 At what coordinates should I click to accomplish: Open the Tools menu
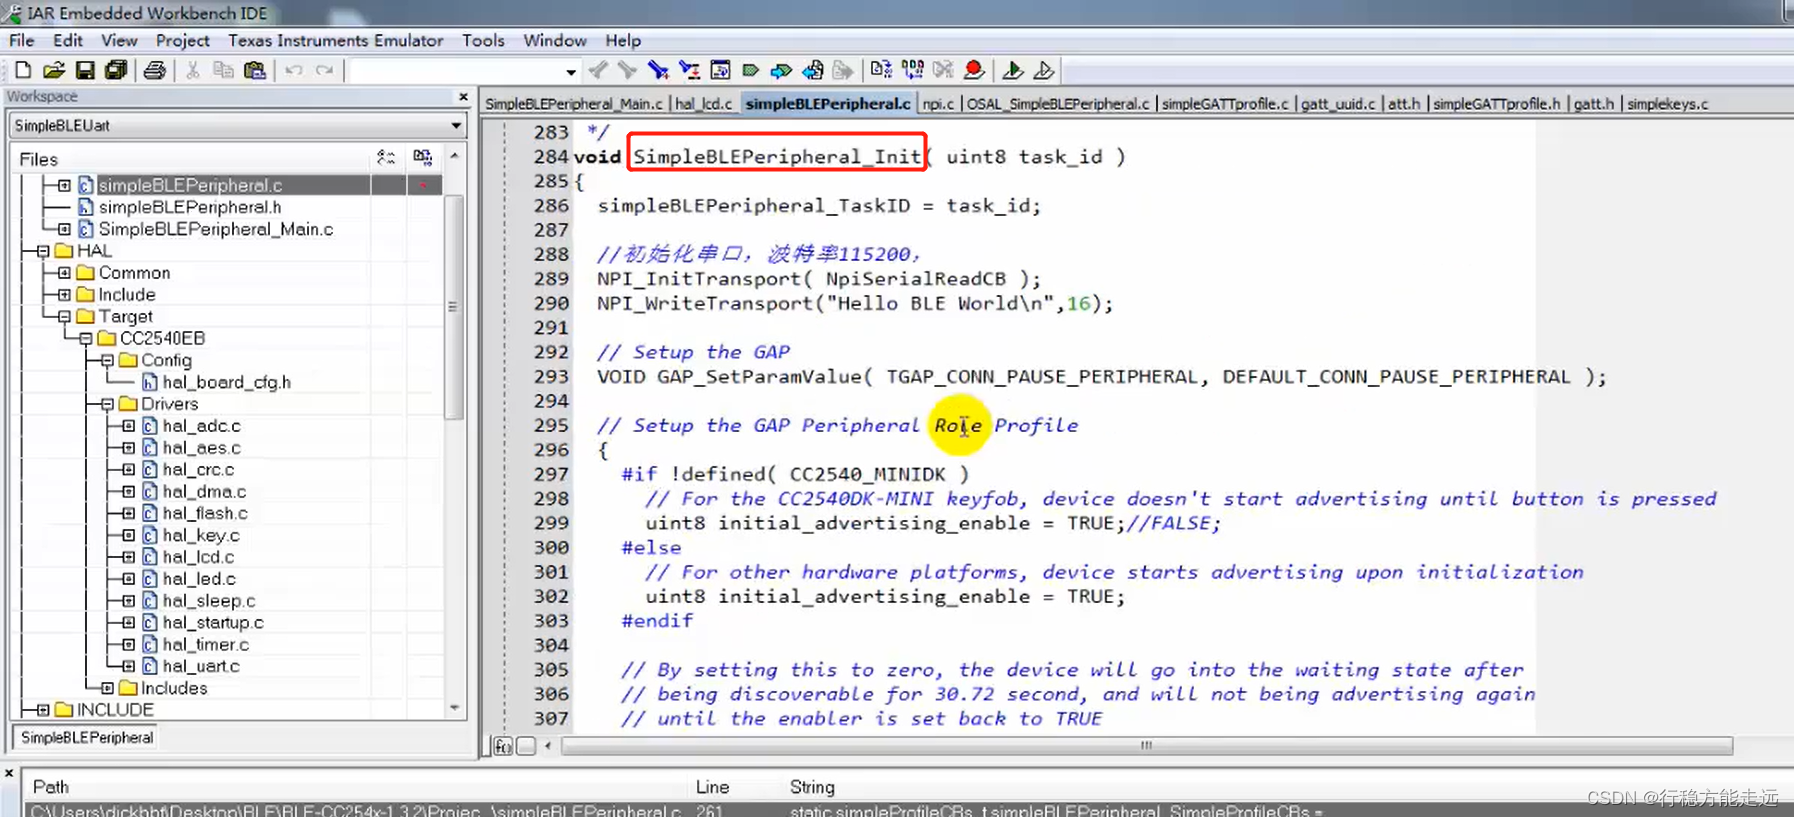(x=483, y=40)
